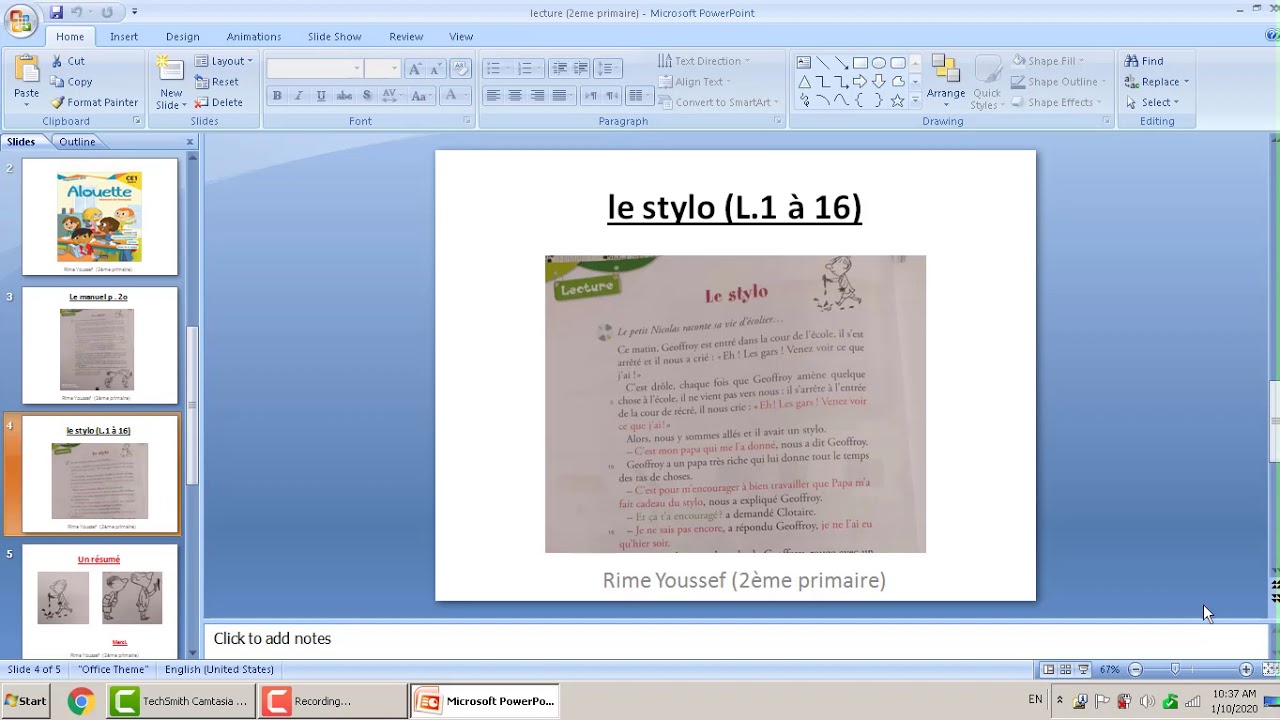Screen dimensions: 1280x720
Task: Switch to TechSmith Camtasia taskbar button
Action: click(181, 701)
